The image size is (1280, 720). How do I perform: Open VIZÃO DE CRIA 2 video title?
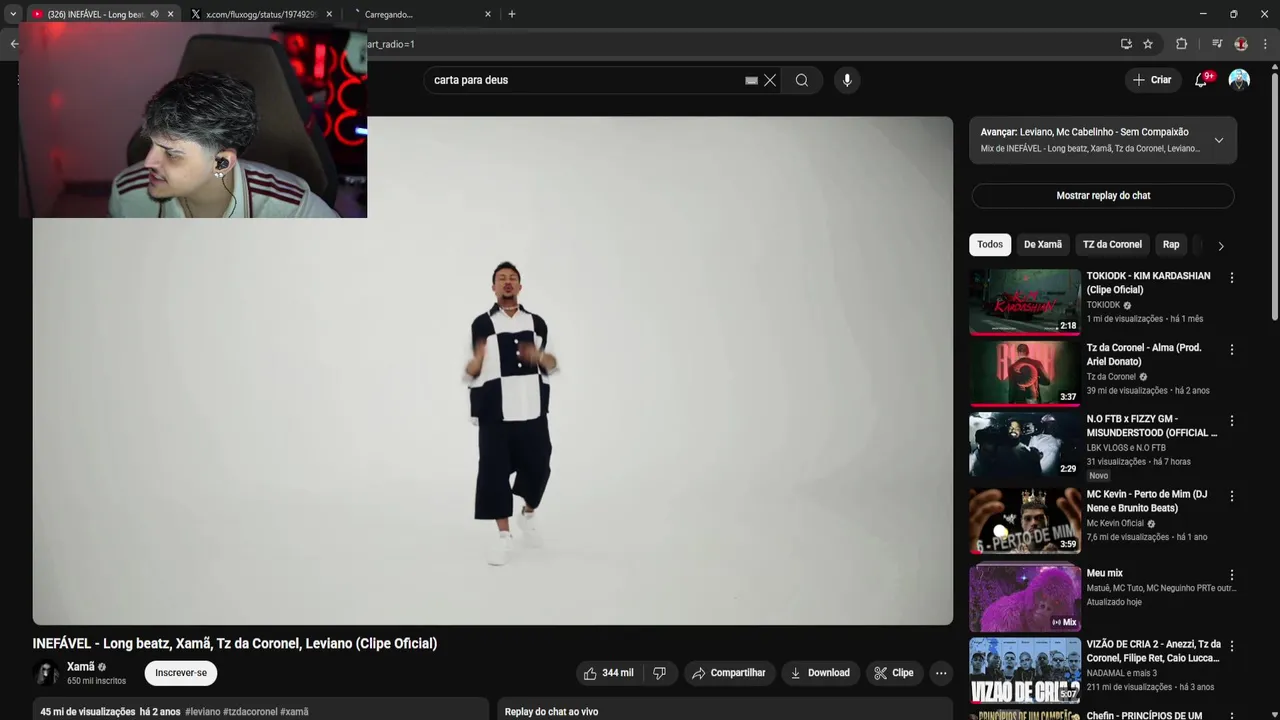(x=1153, y=651)
